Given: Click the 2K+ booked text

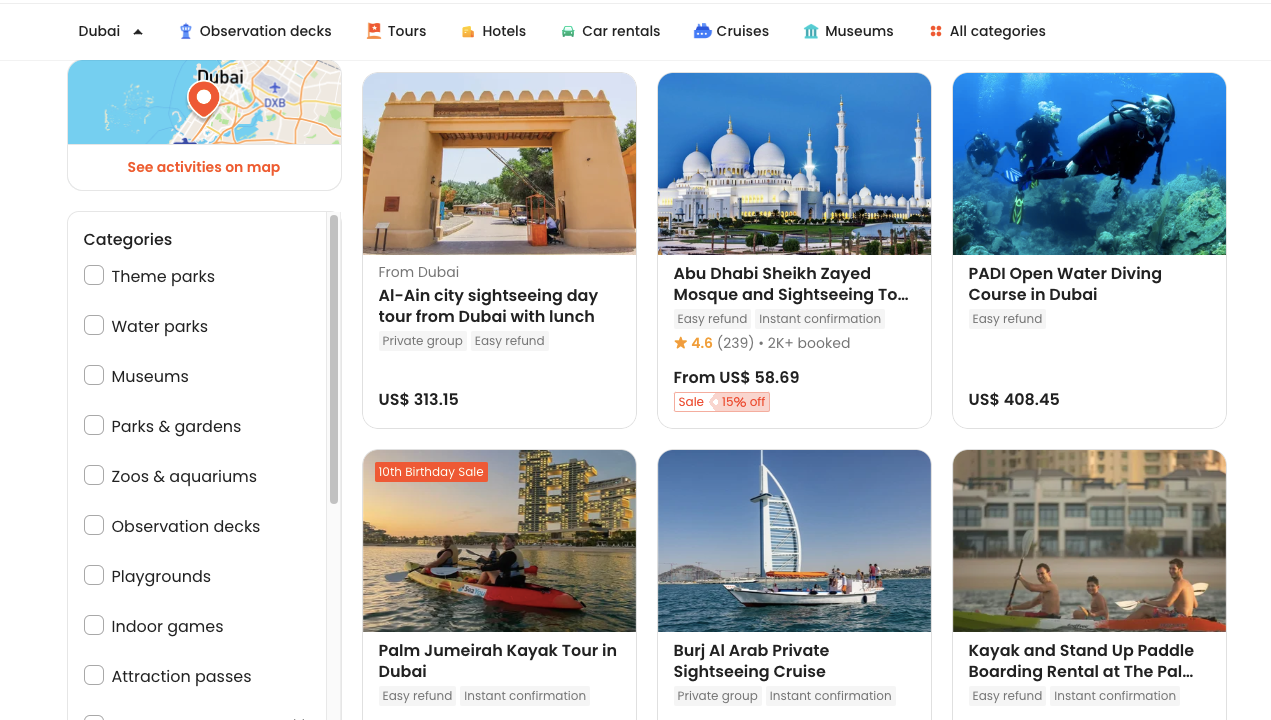Looking at the screenshot, I should pos(808,343).
